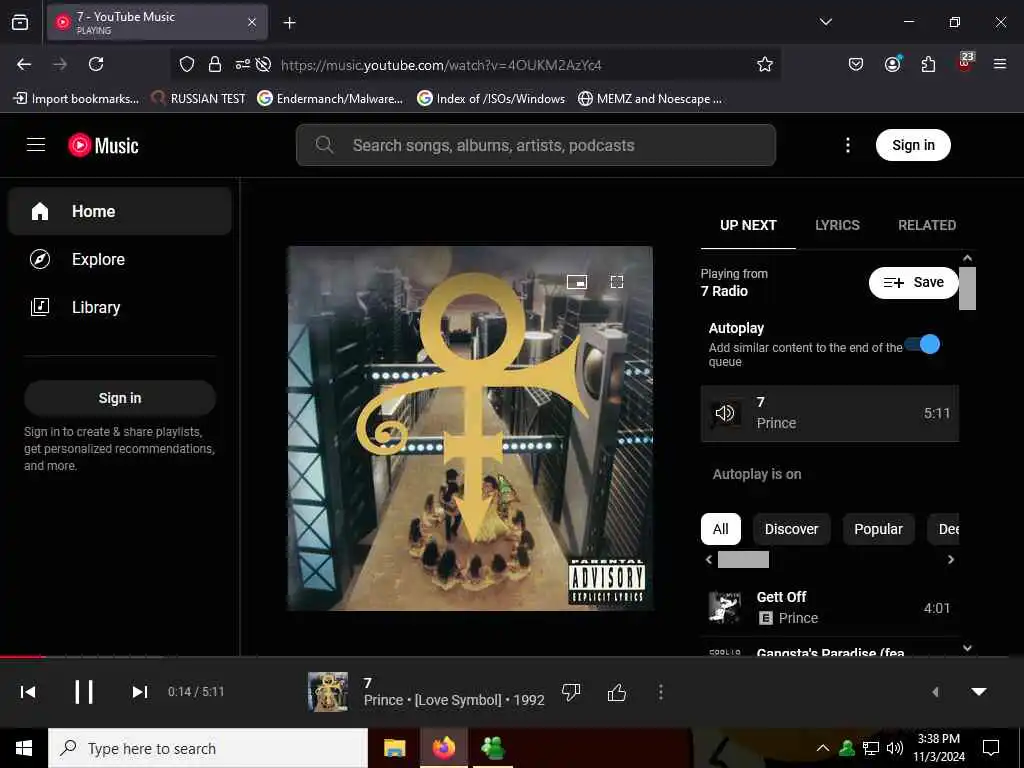The height and width of the screenshot is (768, 1024).
Task: Click the player bar album thumbnail
Action: point(328,692)
